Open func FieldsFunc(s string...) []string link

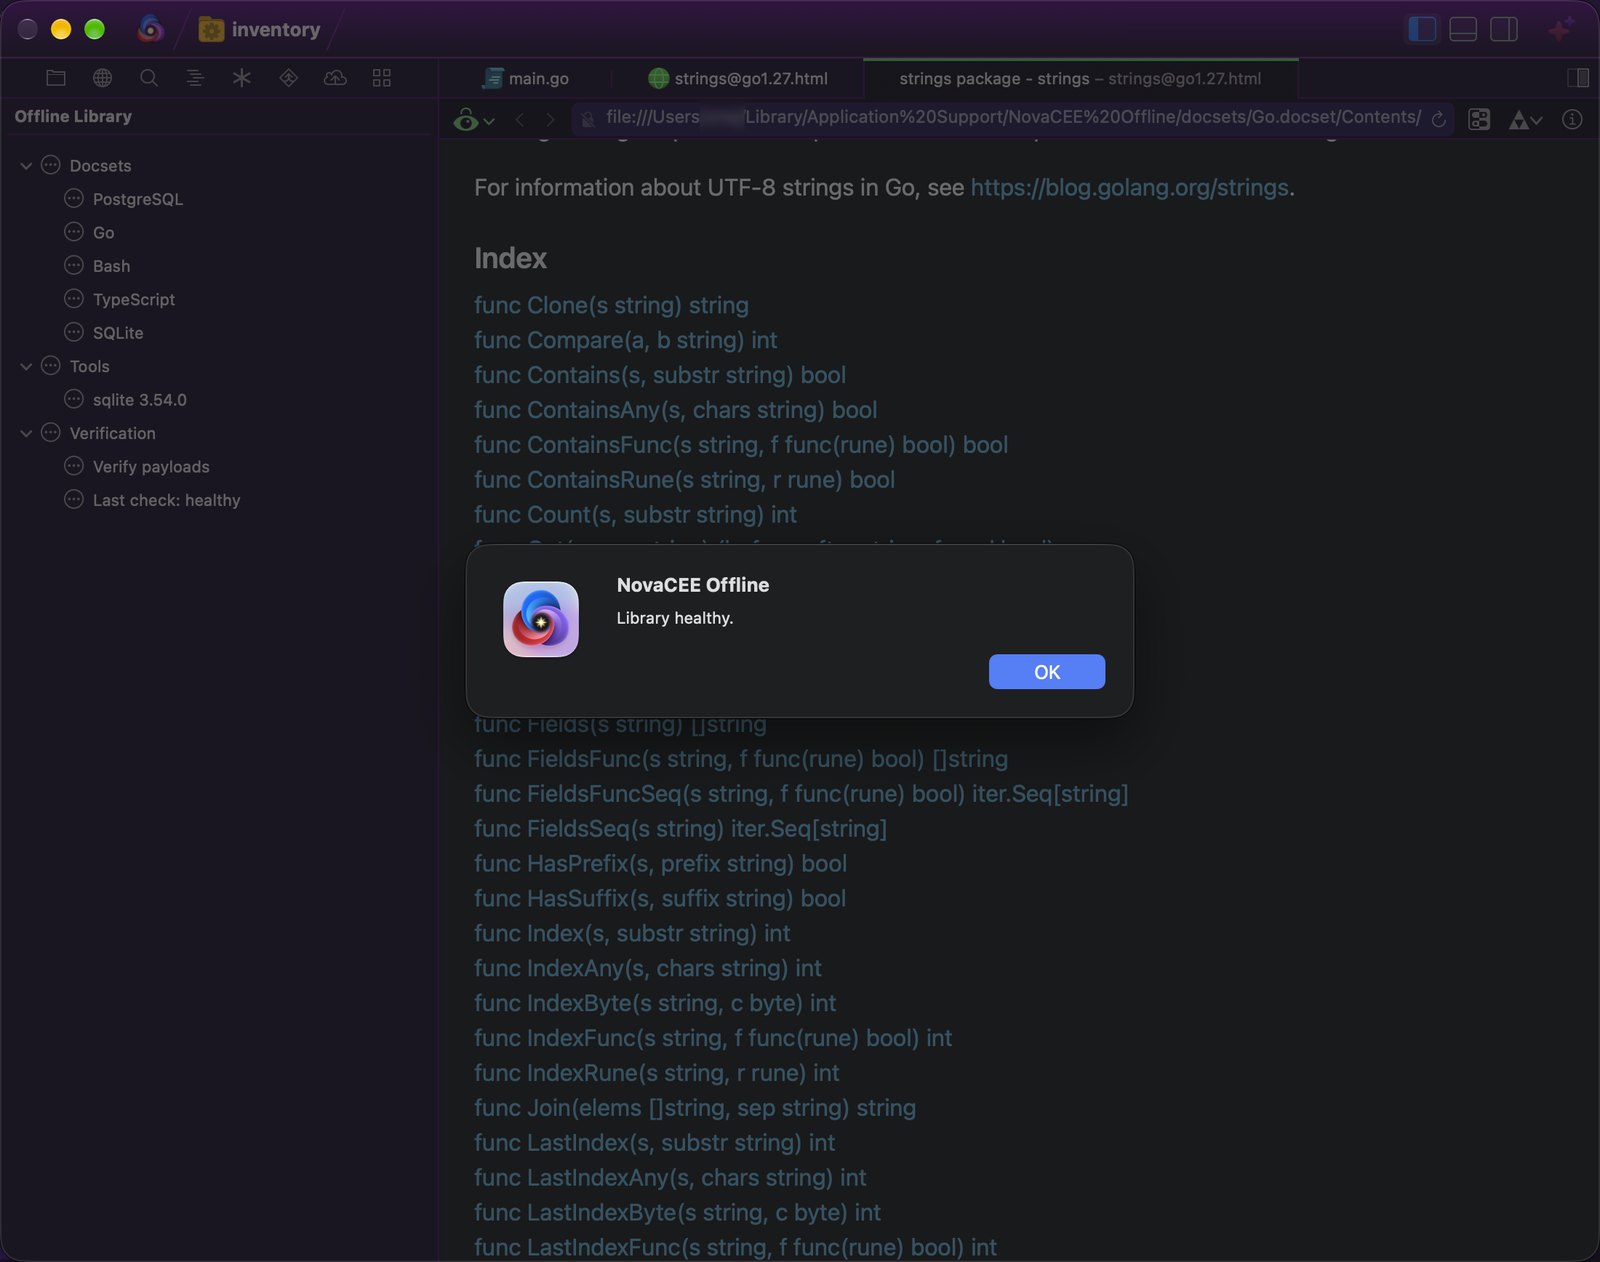pos(741,759)
